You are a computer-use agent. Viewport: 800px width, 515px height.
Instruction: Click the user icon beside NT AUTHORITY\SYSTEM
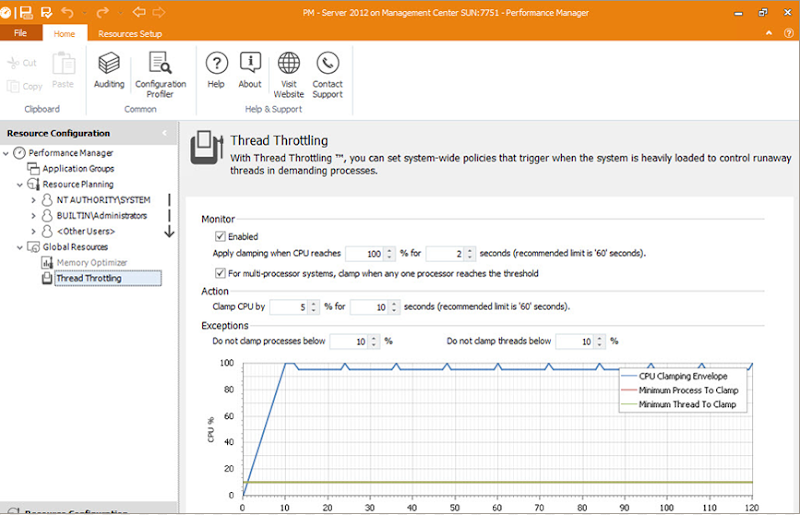[x=47, y=200]
